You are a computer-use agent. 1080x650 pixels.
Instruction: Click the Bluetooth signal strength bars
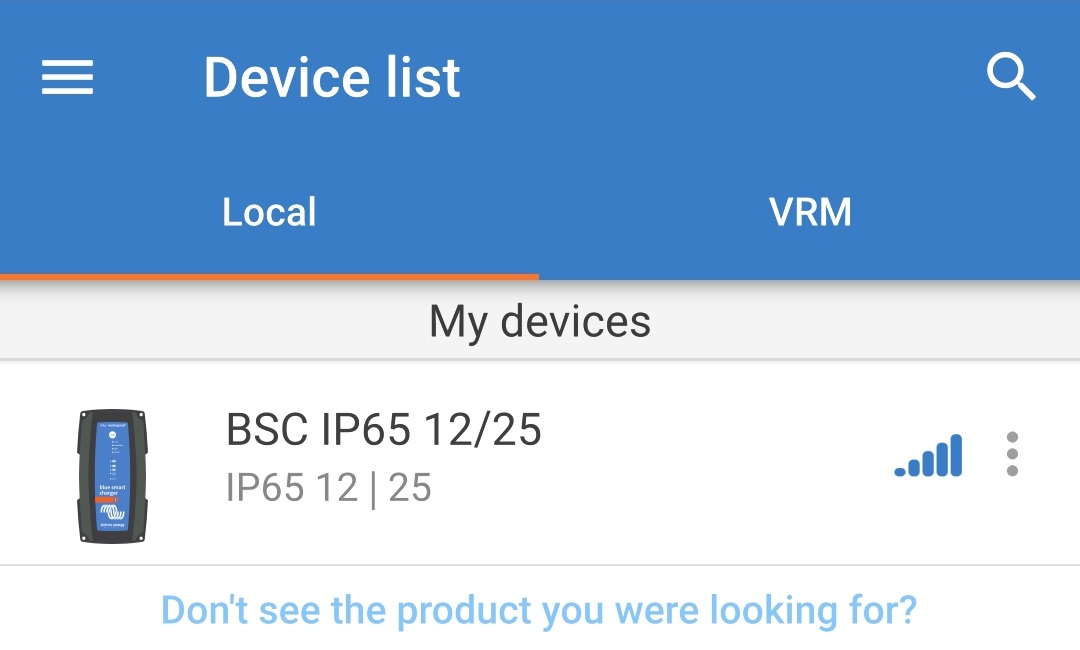tap(929, 455)
